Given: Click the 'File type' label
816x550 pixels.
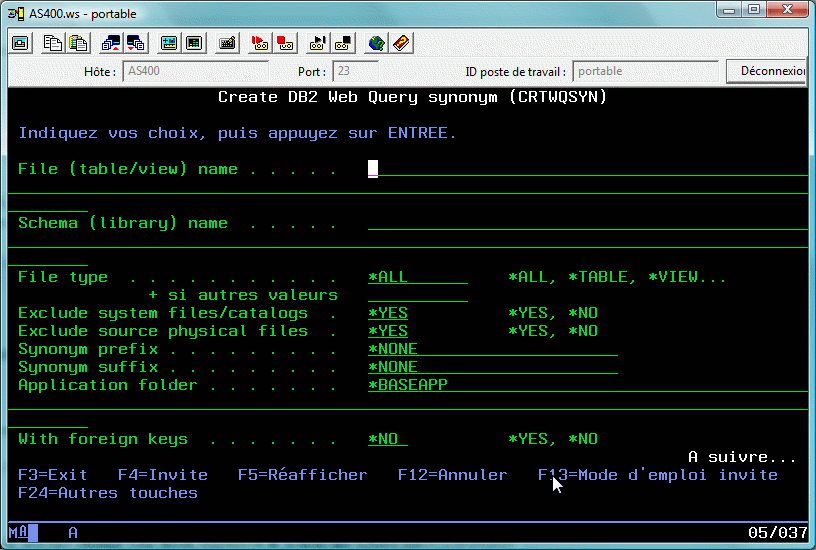Looking at the screenshot, I should tap(63, 277).
